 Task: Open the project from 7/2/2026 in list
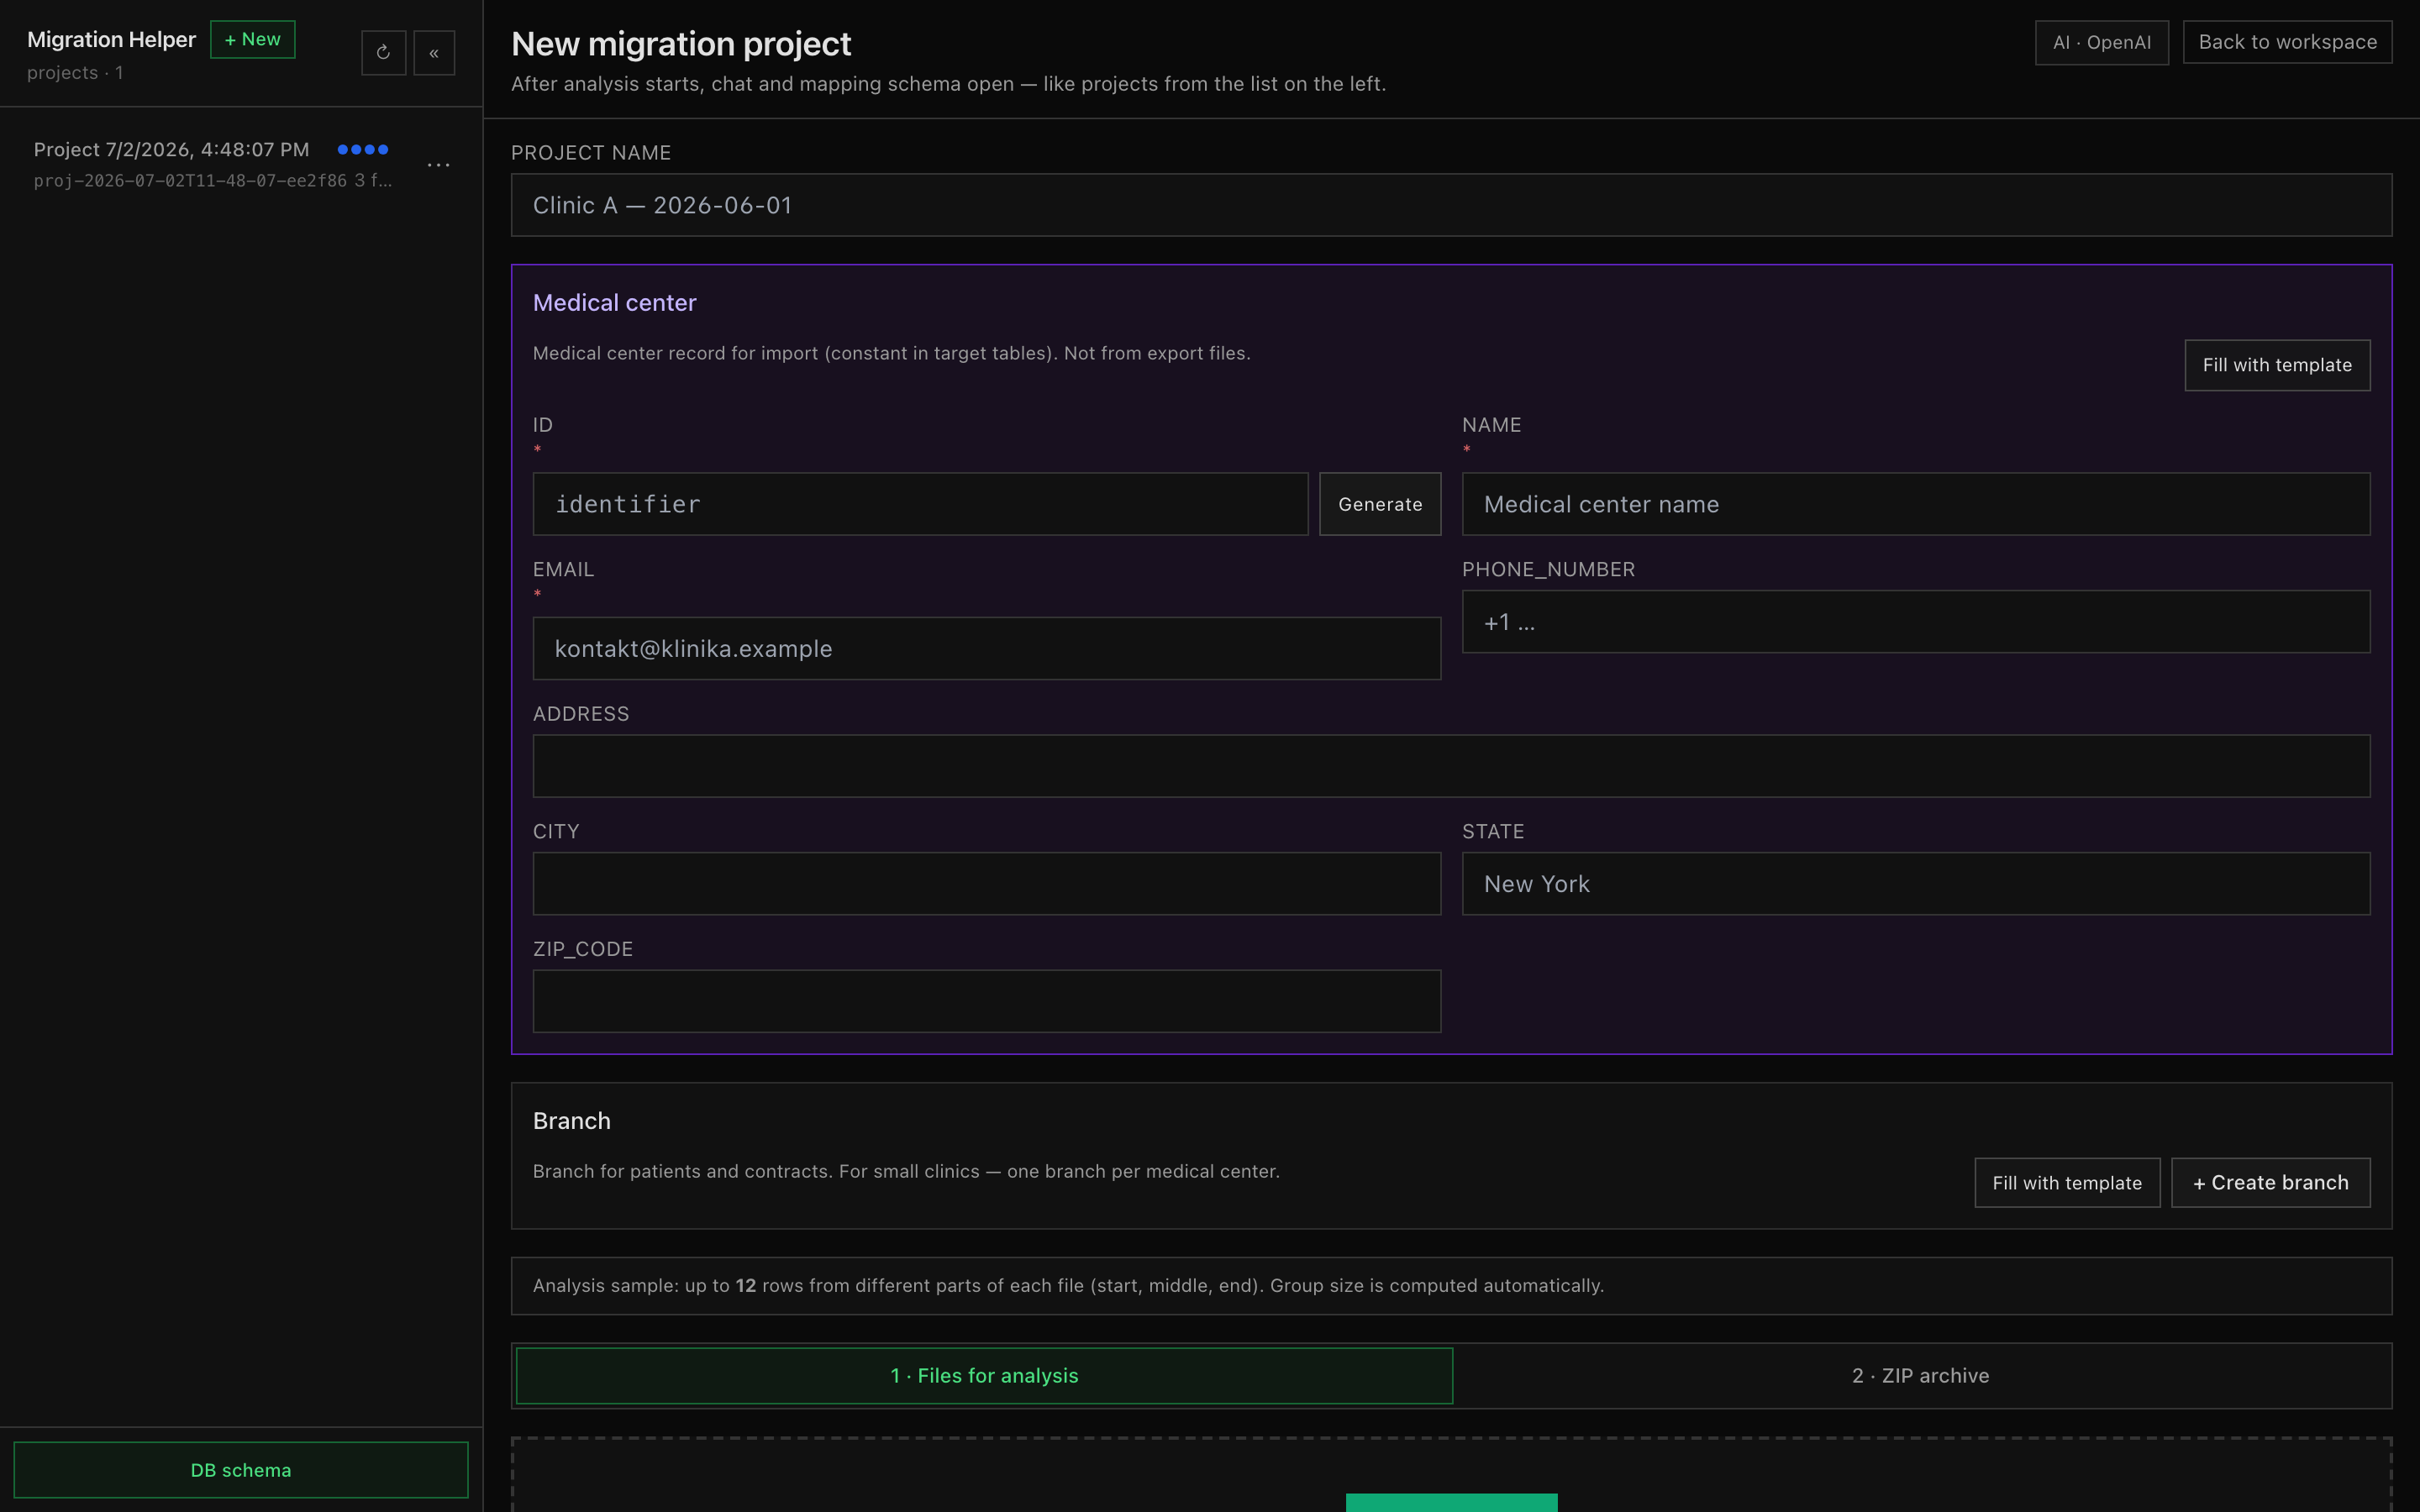click(213, 163)
